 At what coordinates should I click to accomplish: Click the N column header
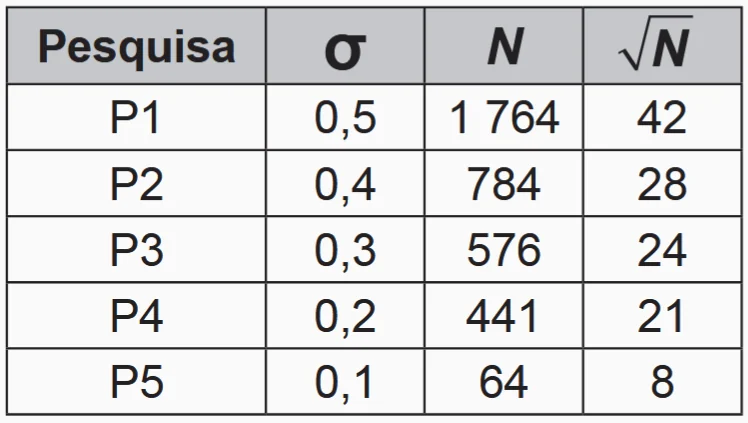pyautogui.click(x=505, y=48)
